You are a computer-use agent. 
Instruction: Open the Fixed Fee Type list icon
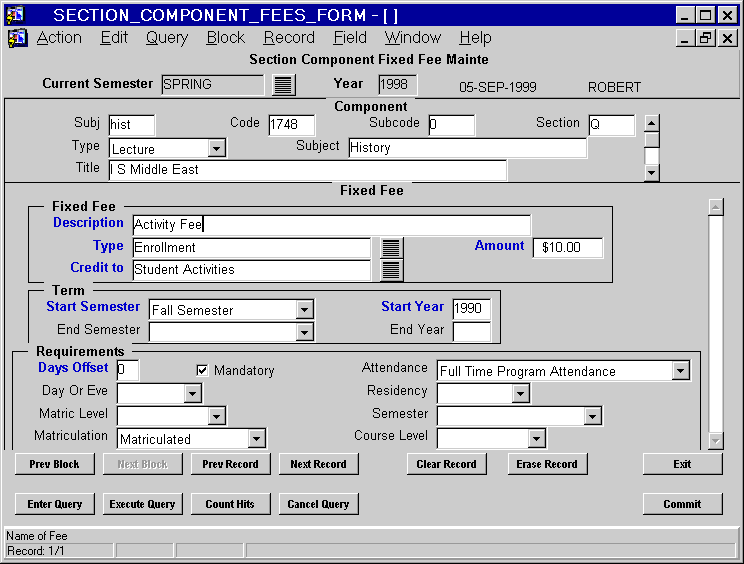point(391,248)
